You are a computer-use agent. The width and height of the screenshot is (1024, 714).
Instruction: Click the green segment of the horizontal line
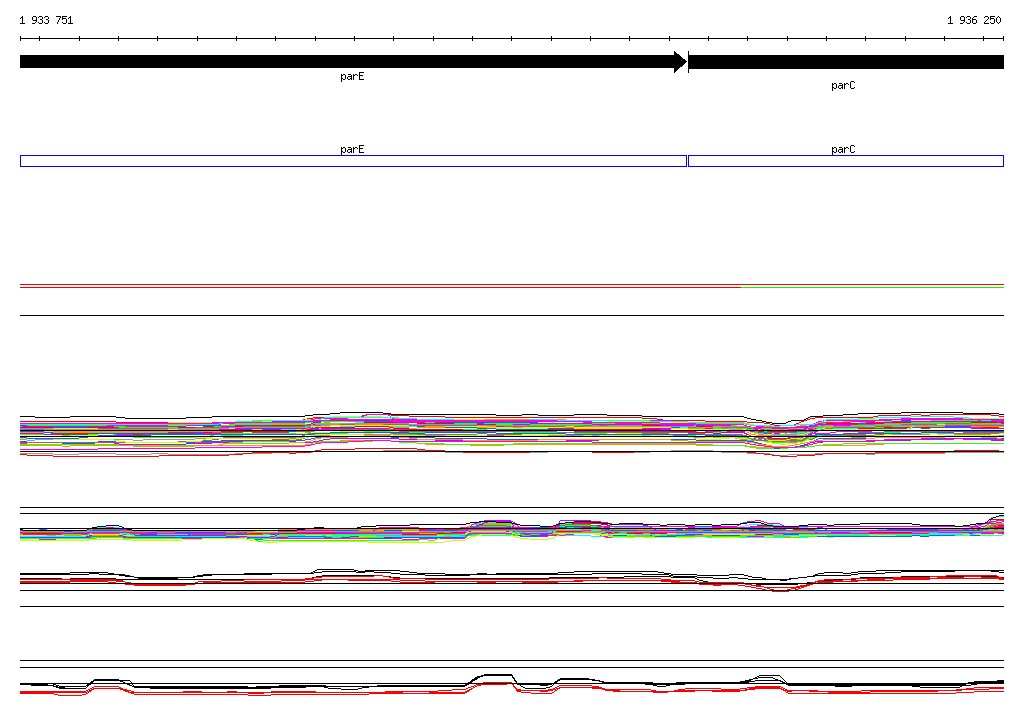[872, 287]
